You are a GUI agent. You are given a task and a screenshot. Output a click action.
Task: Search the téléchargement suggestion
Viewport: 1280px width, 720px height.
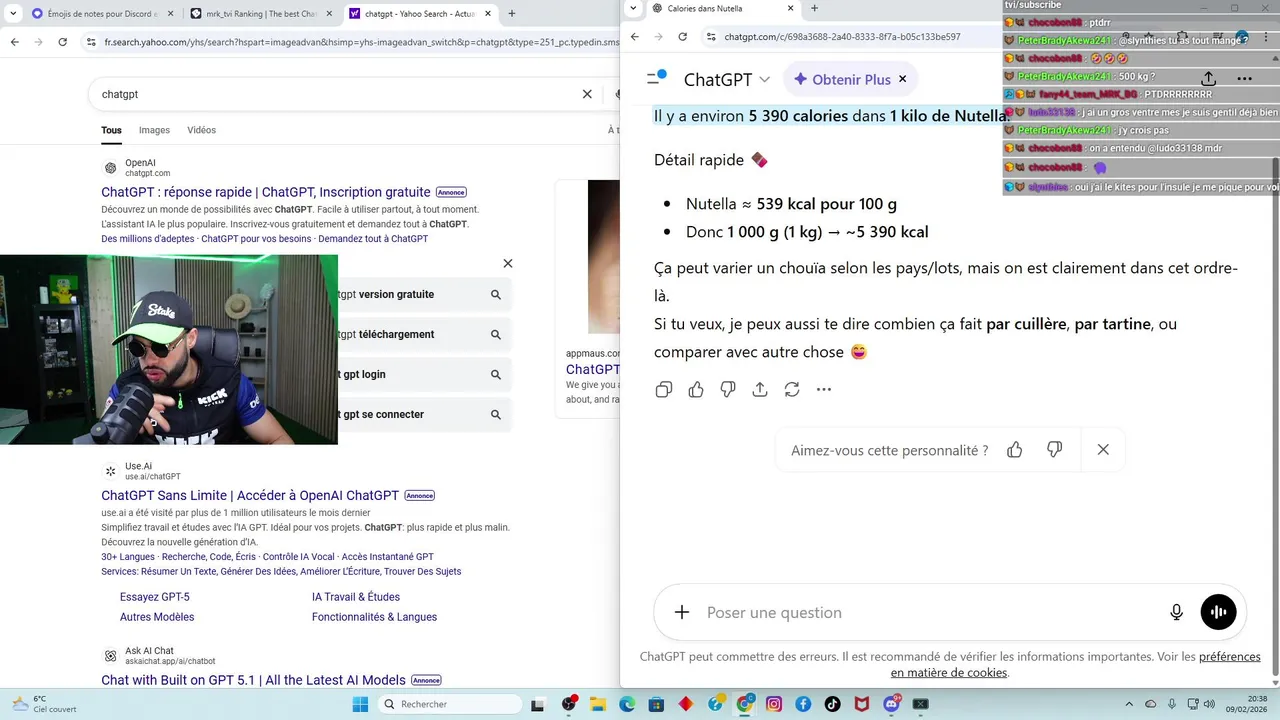point(425,334)
